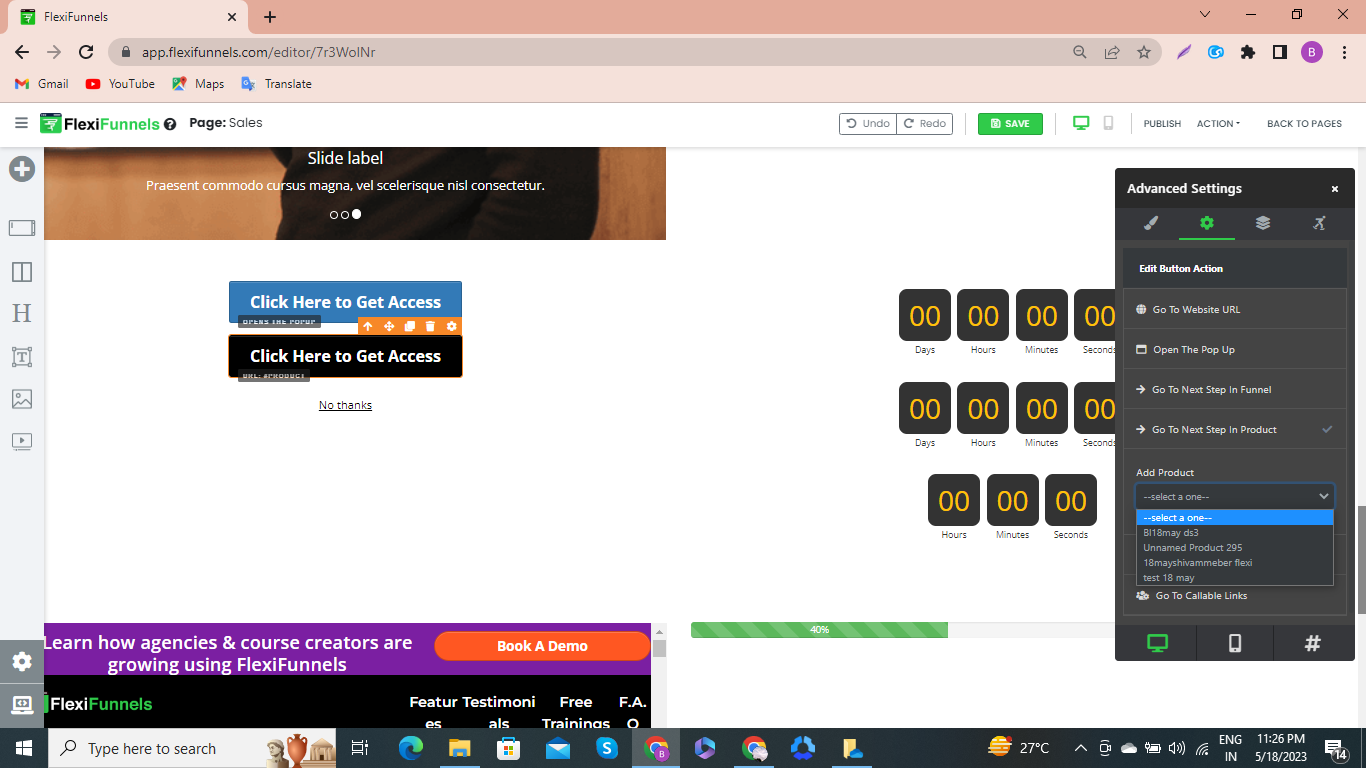Screen dimensions: 1366x768
Task: Click blue Click Here to Get Access button
Action: (345, 302)
